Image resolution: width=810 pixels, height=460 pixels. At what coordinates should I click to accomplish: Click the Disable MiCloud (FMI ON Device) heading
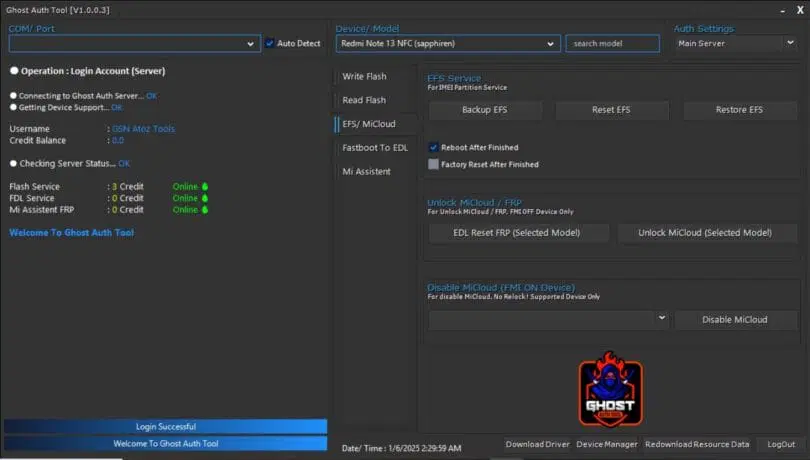(x=501, y=287)
